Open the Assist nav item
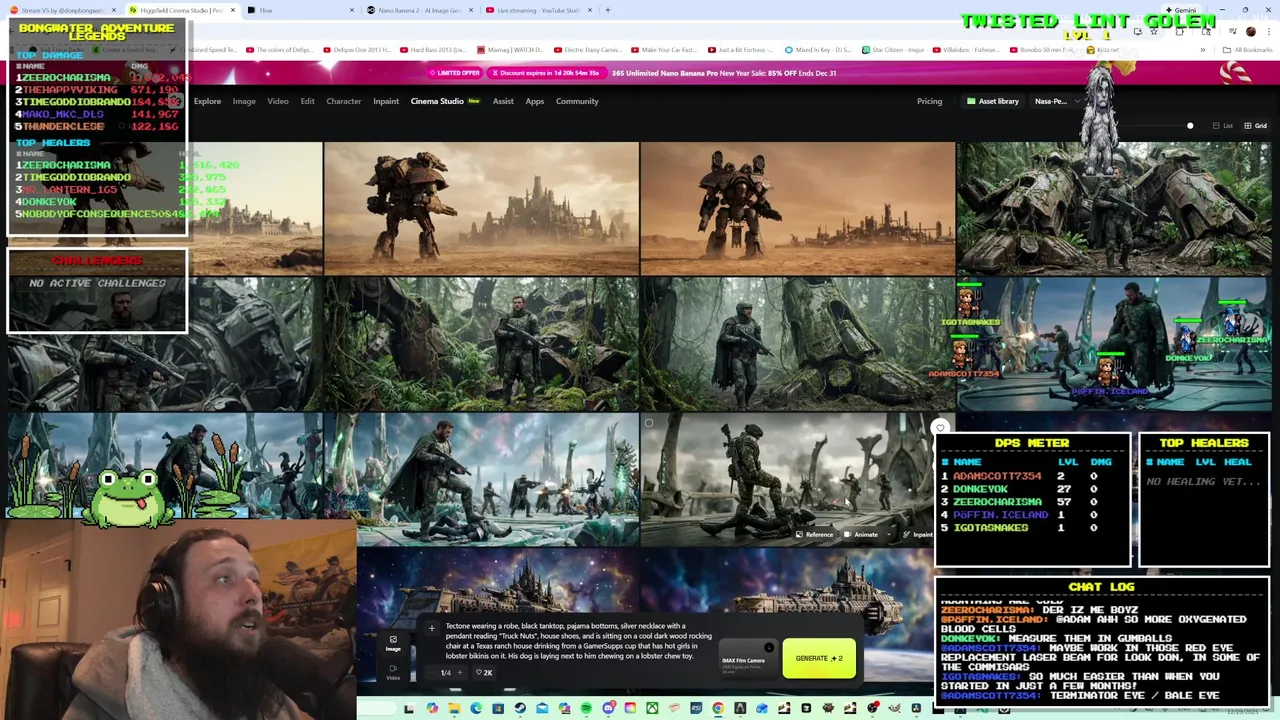This screenshot has height=720, width=1280. point(503,101)
